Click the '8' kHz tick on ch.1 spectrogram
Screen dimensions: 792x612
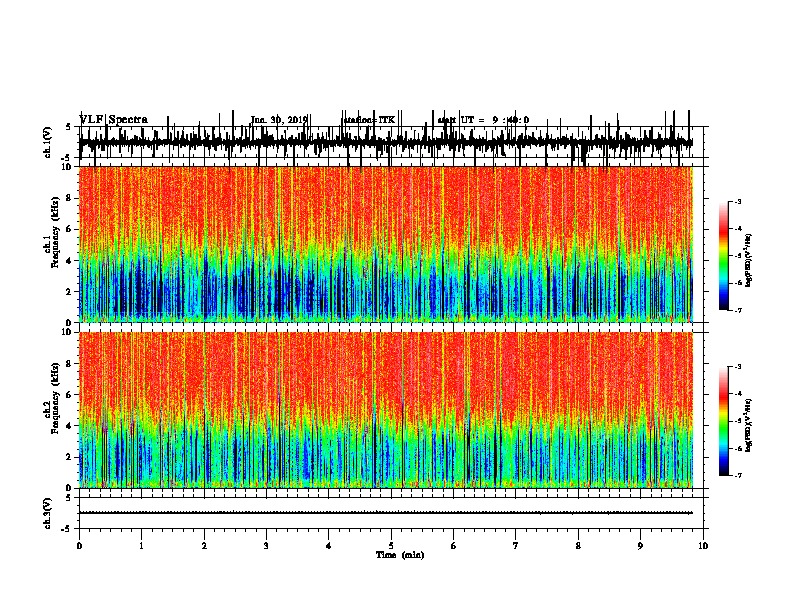pyautogui.click(x=70, y=198)
